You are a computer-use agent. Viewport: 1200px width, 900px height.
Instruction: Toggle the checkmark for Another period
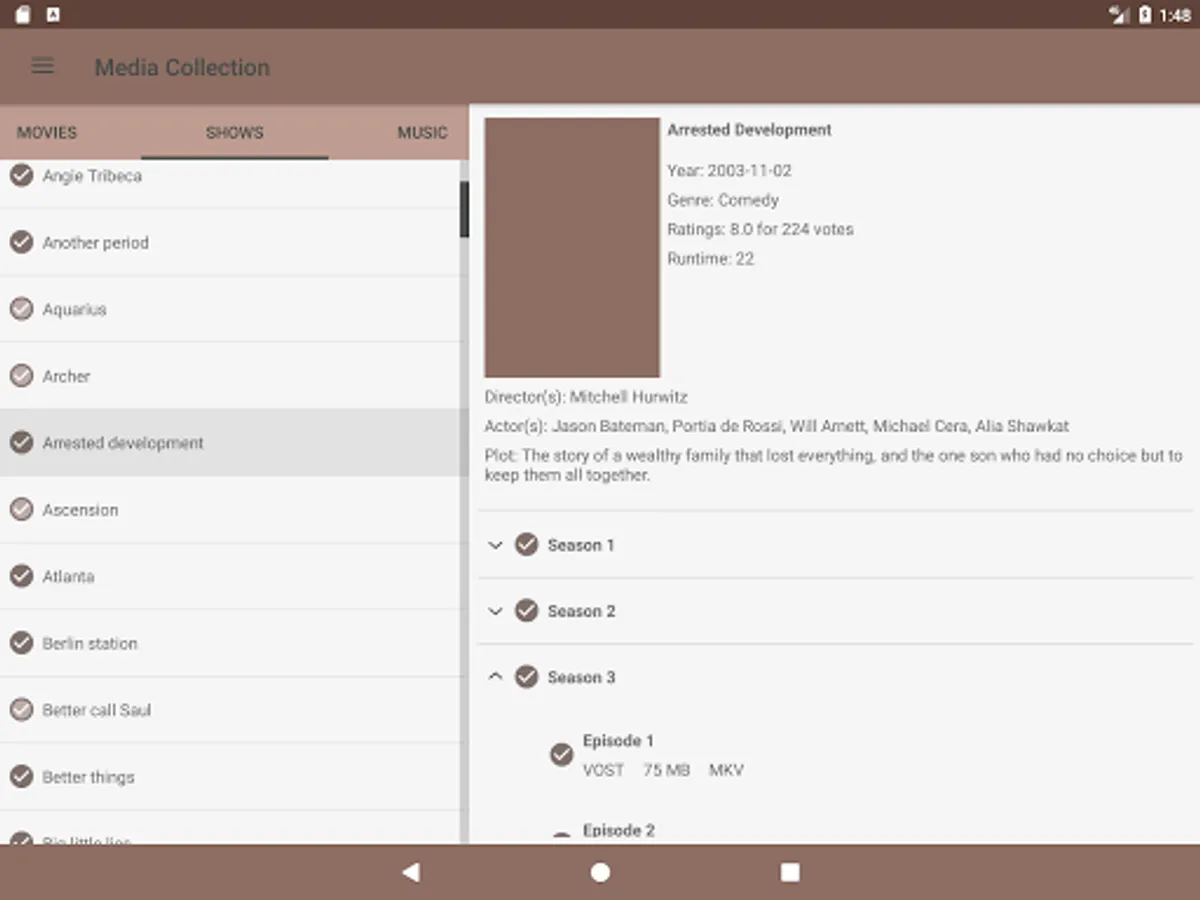pos(21,242)
